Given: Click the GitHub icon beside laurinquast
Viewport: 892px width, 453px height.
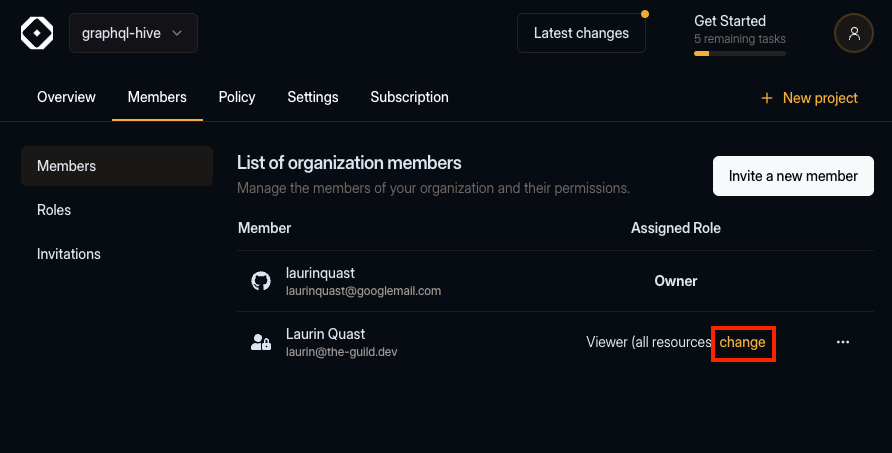Looking at the screenshot, I should coord(260,281).
